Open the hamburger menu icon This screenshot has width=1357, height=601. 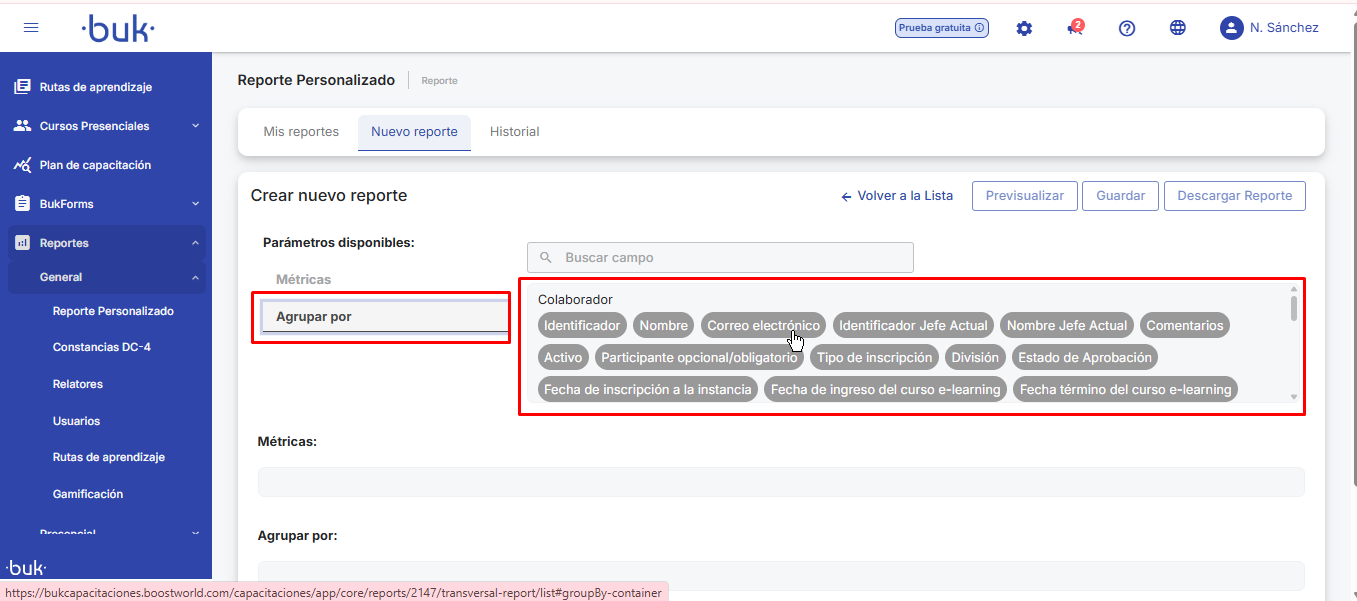tap(31, 28)
